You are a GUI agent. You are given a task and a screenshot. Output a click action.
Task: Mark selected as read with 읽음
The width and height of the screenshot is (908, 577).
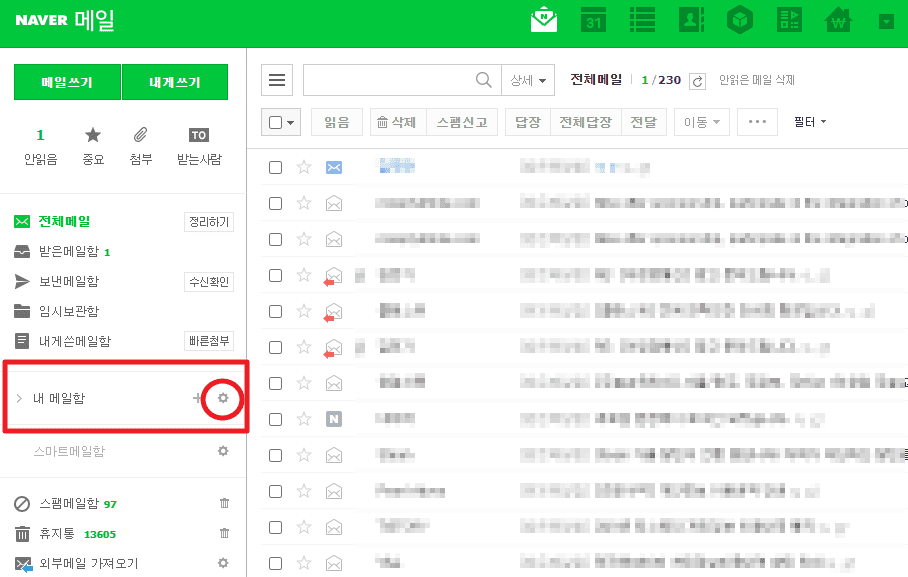point(337,122)
